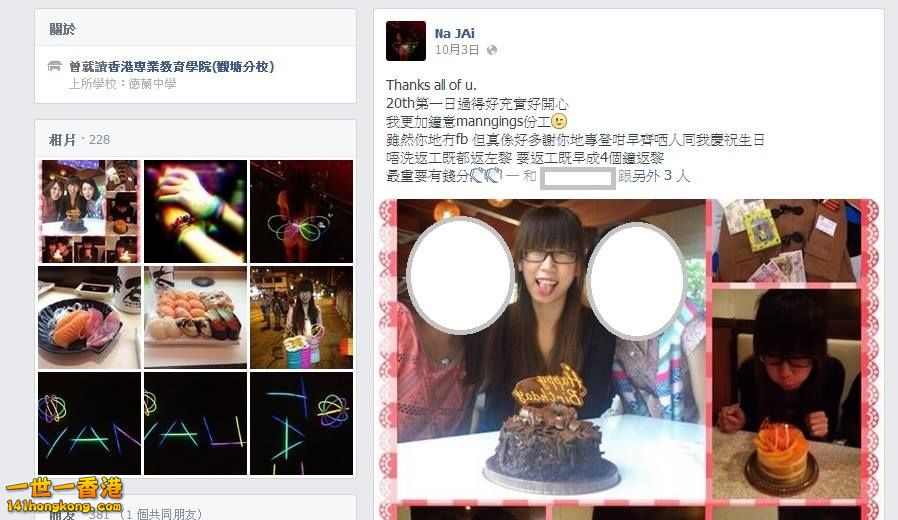The height and width of the screenshot is (520, 898).
Task: Open girl on street night photo thumbnail
Action: pyautogui.click(x=302, y=317)
